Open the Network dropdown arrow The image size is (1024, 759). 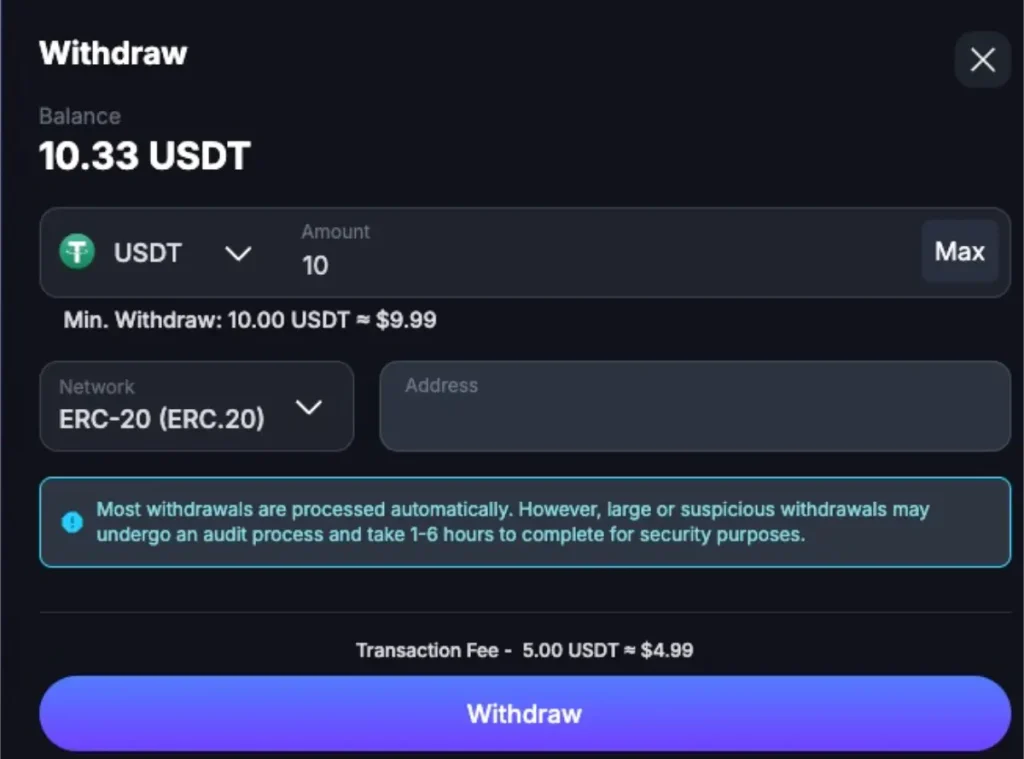tap(309, 407)
